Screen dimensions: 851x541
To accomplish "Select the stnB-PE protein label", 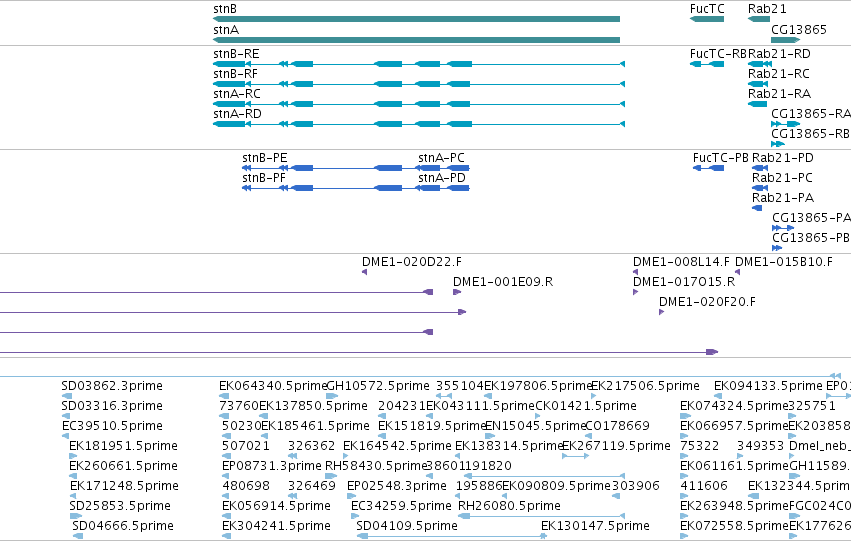I will (x=264, y=158).
